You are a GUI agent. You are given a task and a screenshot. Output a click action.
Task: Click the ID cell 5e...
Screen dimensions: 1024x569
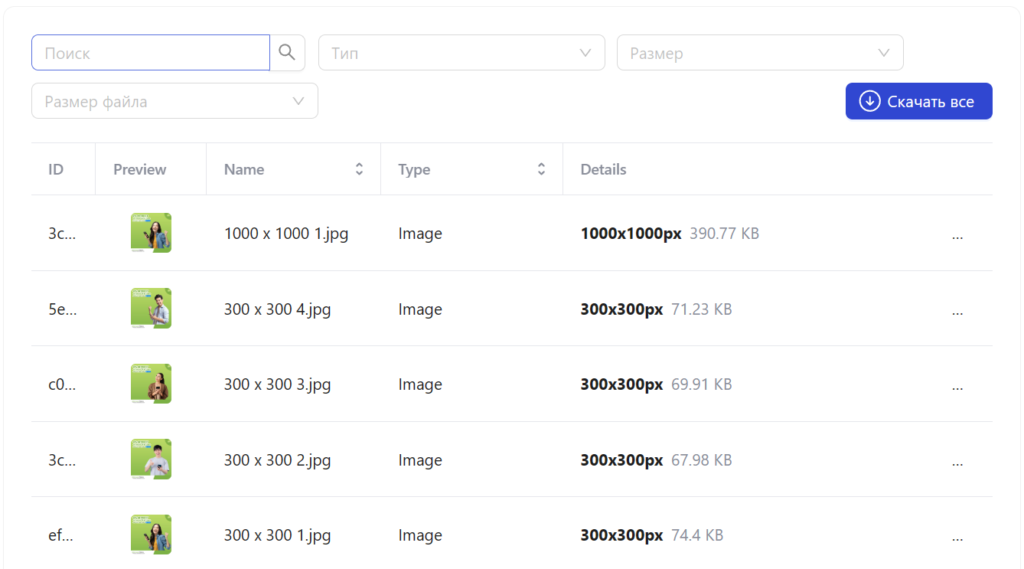tap(63, 309)
